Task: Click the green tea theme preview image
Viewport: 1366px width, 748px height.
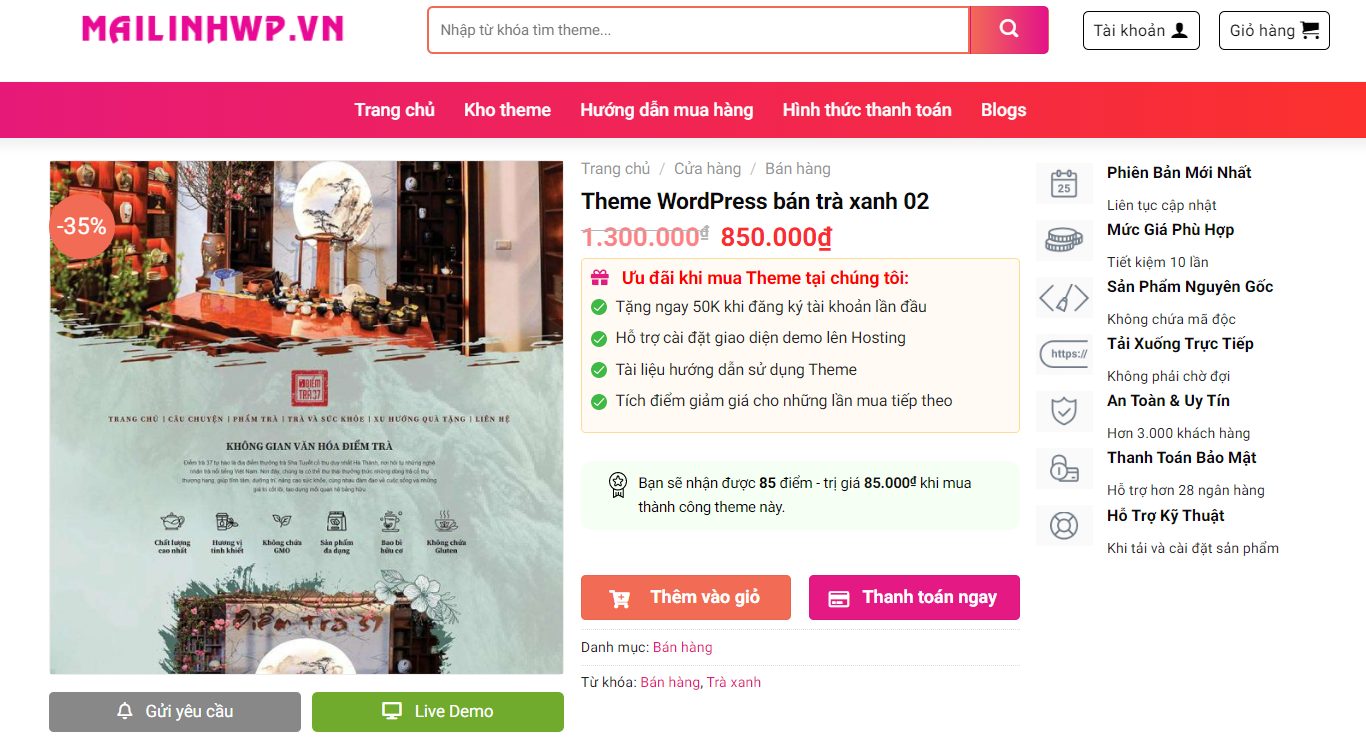Action: pyautogui.click(x=306, y=418)
